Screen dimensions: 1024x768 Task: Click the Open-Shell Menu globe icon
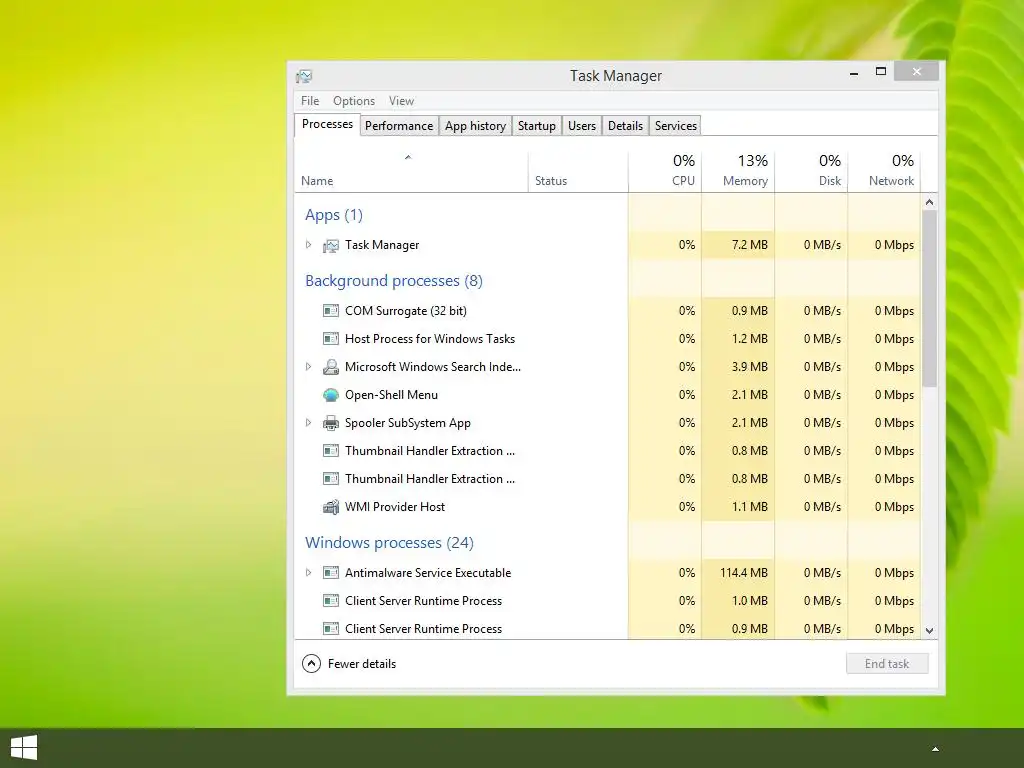(x=331, y=395)
